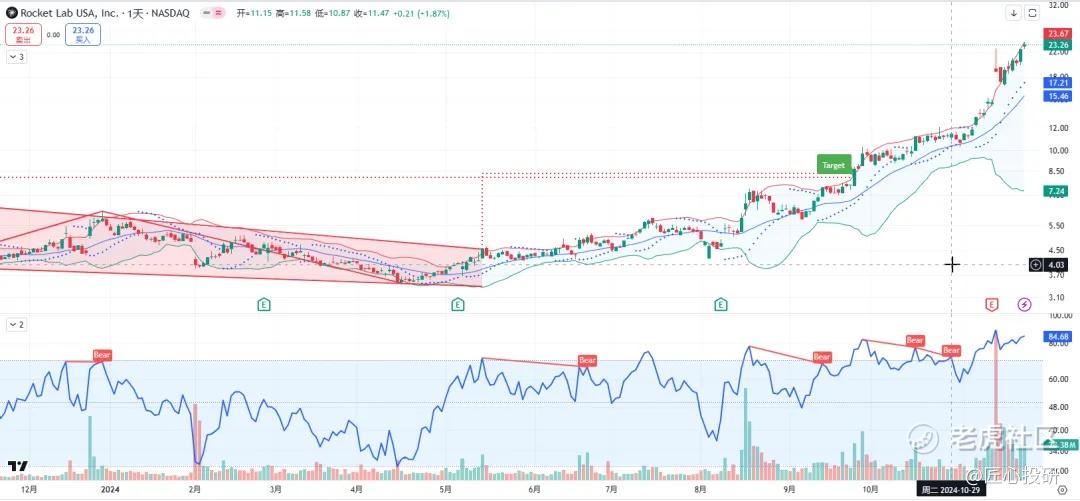Collapse the lower pane legend labeled 2

(x=17, y=323)
